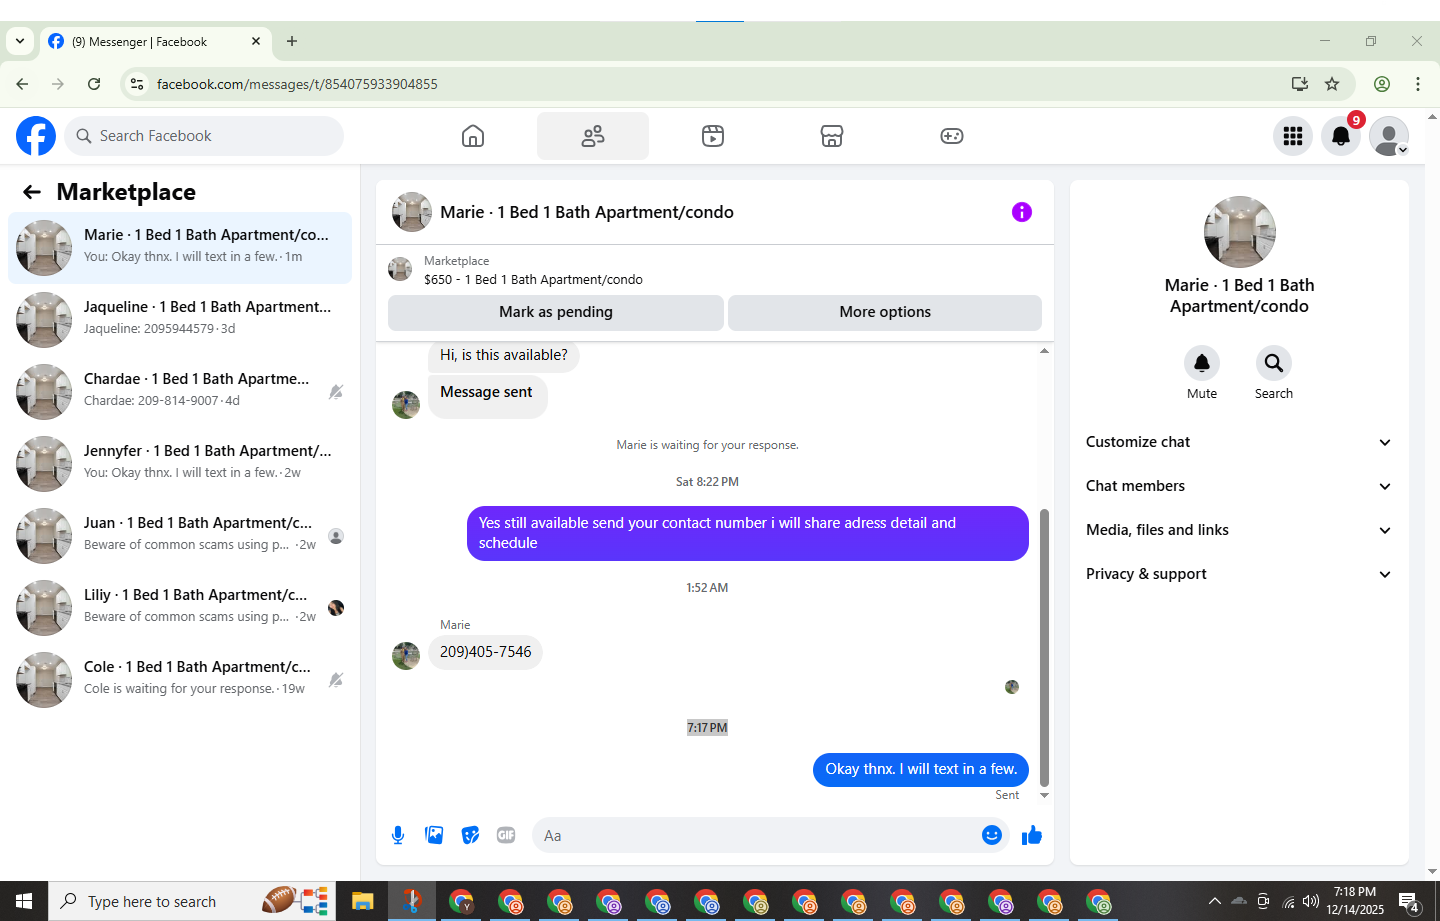Viewport: 1440px width, 921px height.
Task: Open notifications bell with 9 badge
Action: click(x=1341, y=136)
